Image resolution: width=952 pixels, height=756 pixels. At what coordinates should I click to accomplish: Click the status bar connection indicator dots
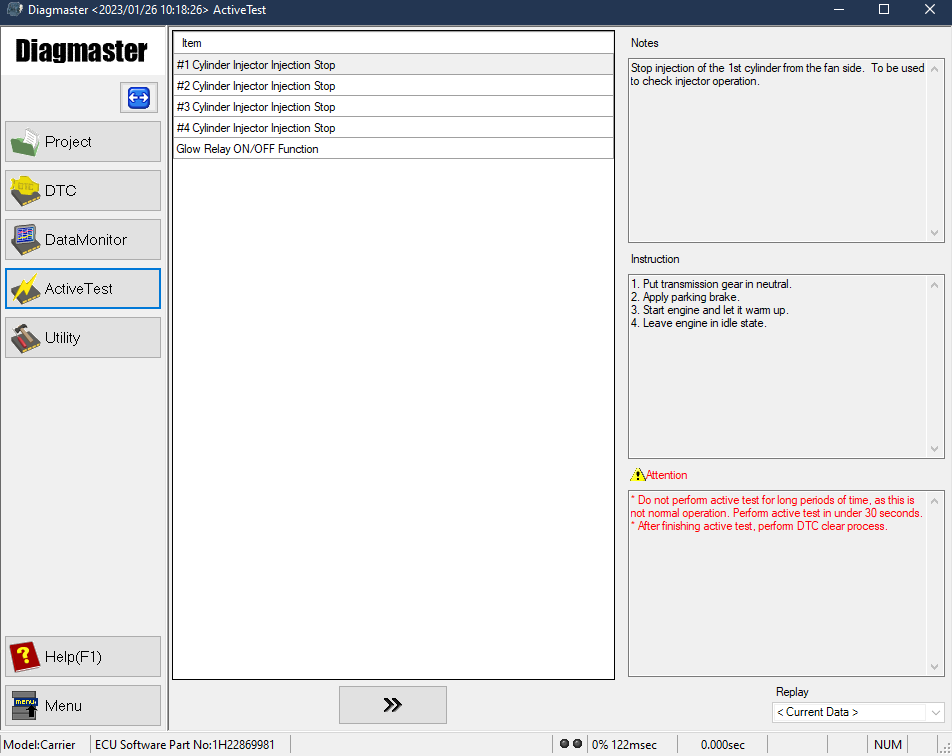point(571,744)
